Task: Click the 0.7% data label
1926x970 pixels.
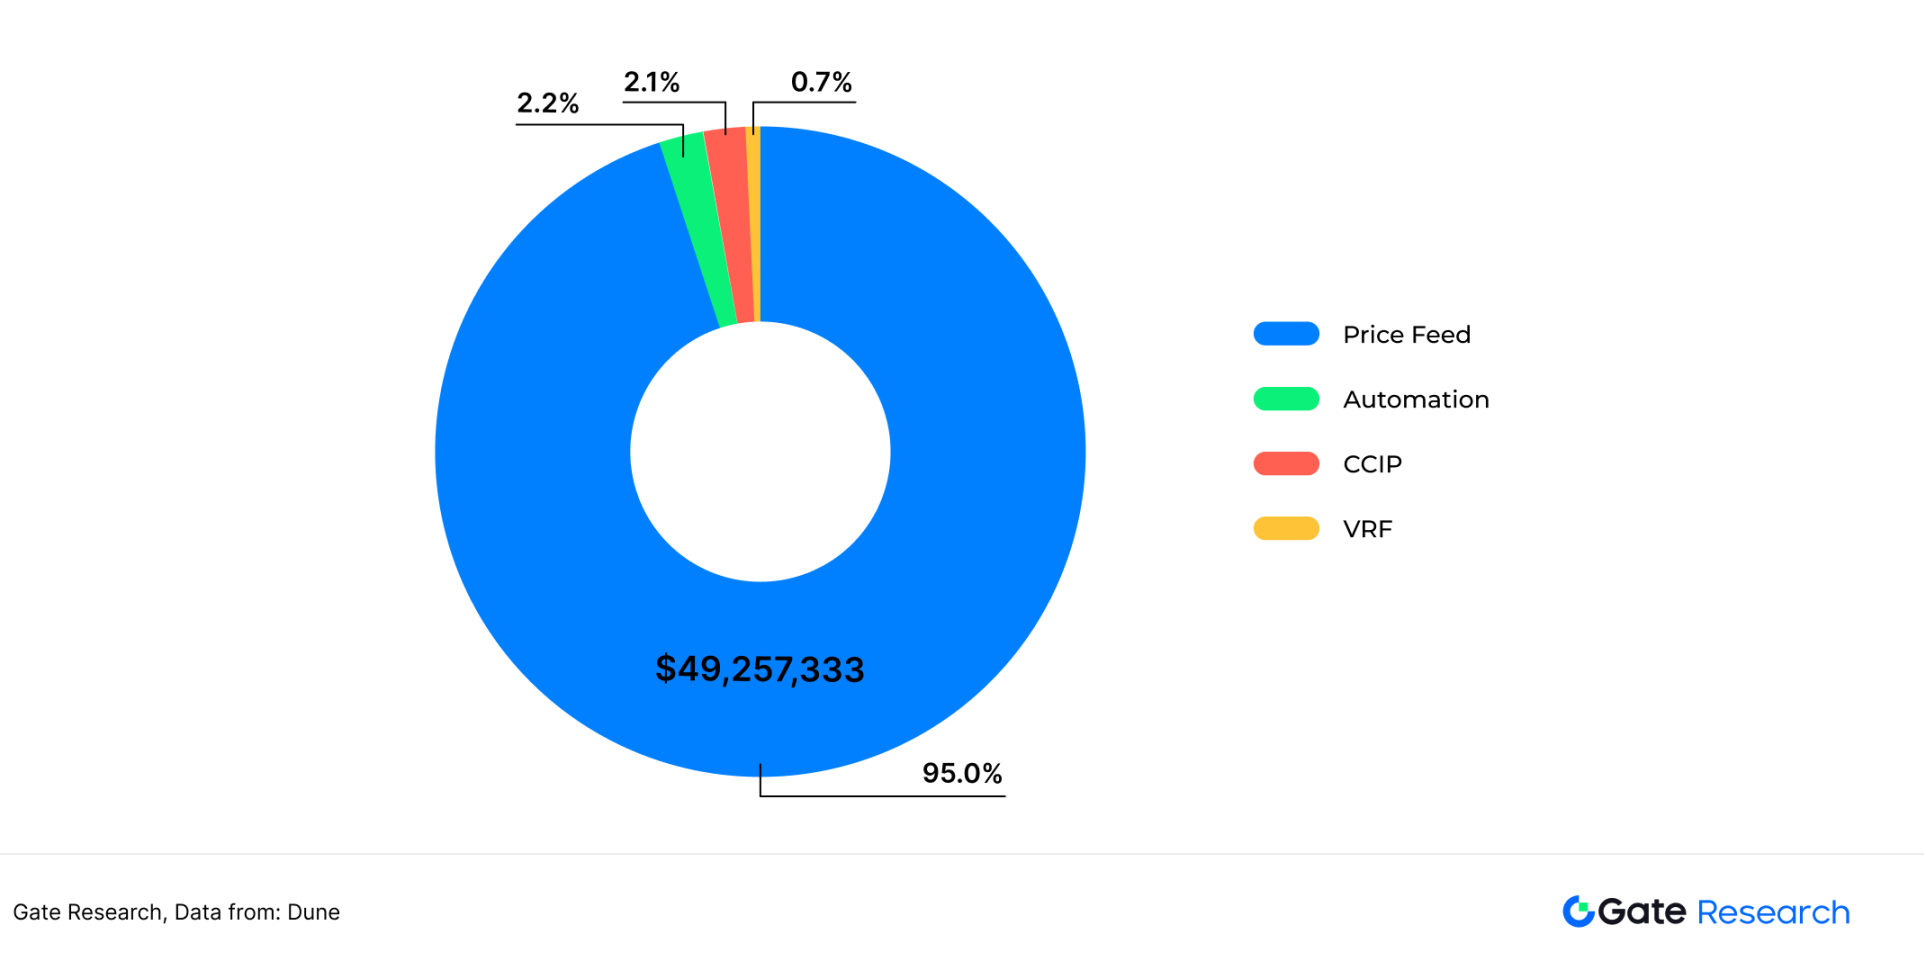Action: pyautogui.click(x=821, y=82)
